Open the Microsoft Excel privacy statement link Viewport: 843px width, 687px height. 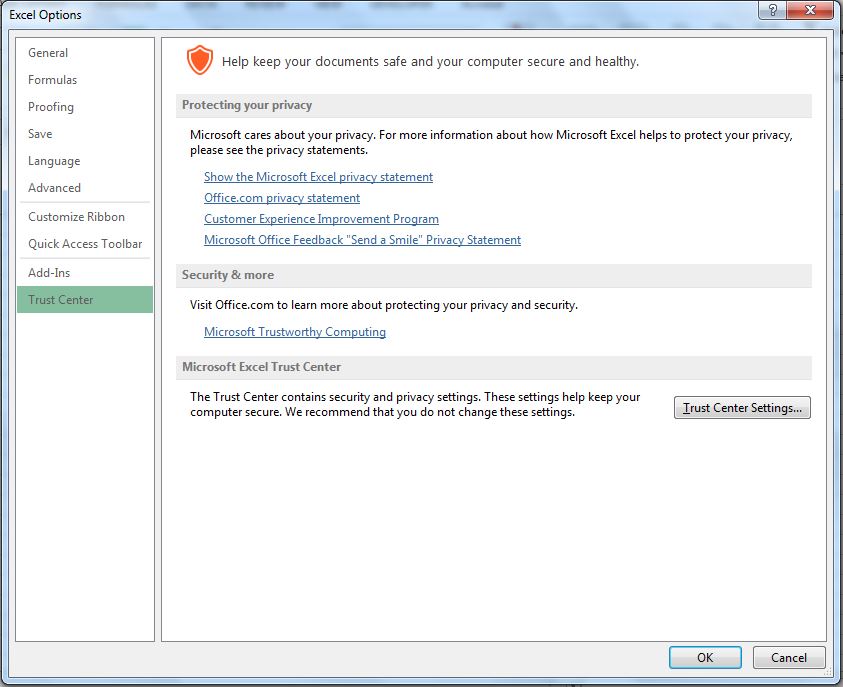pyautogui.click(x=318, y=177)
